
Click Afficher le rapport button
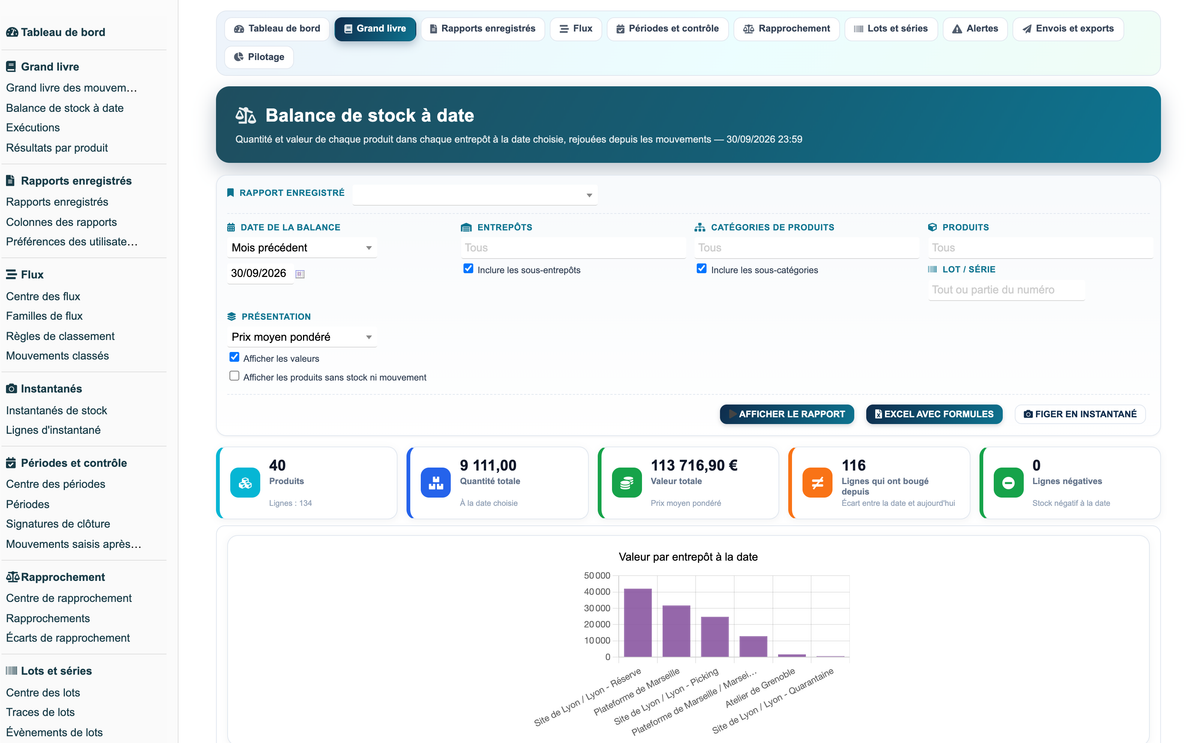click(787, 414)
